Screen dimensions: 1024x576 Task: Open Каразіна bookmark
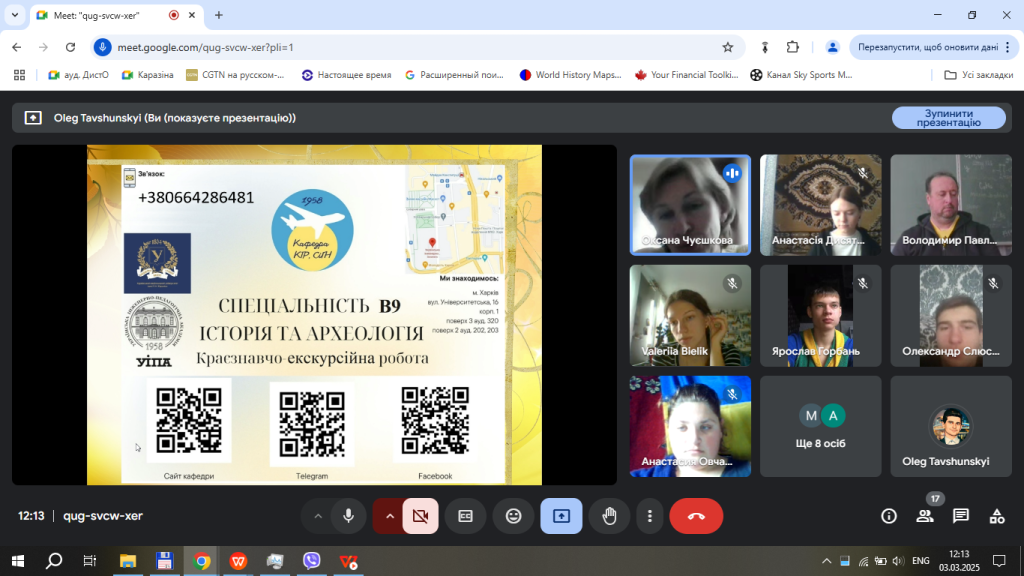tap(148, 75)
